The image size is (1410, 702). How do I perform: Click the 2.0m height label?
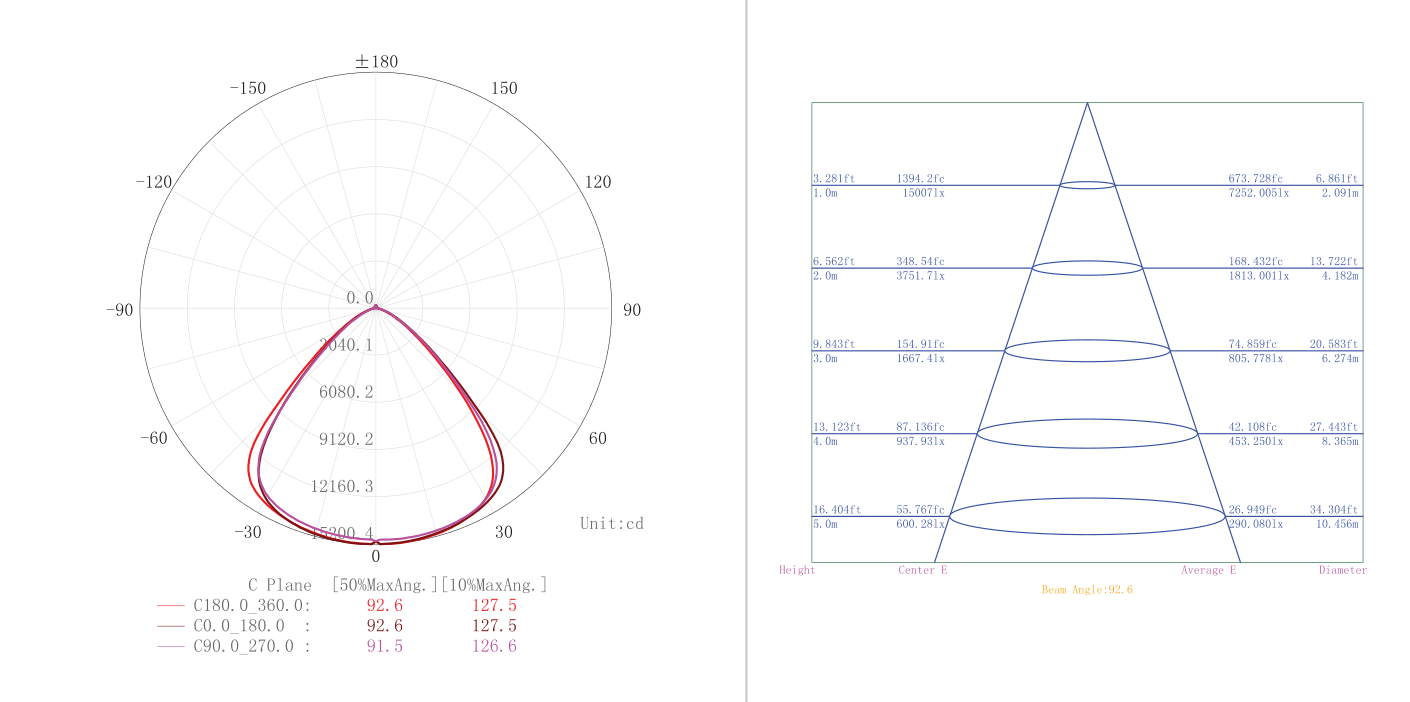[x=825, y=276]
